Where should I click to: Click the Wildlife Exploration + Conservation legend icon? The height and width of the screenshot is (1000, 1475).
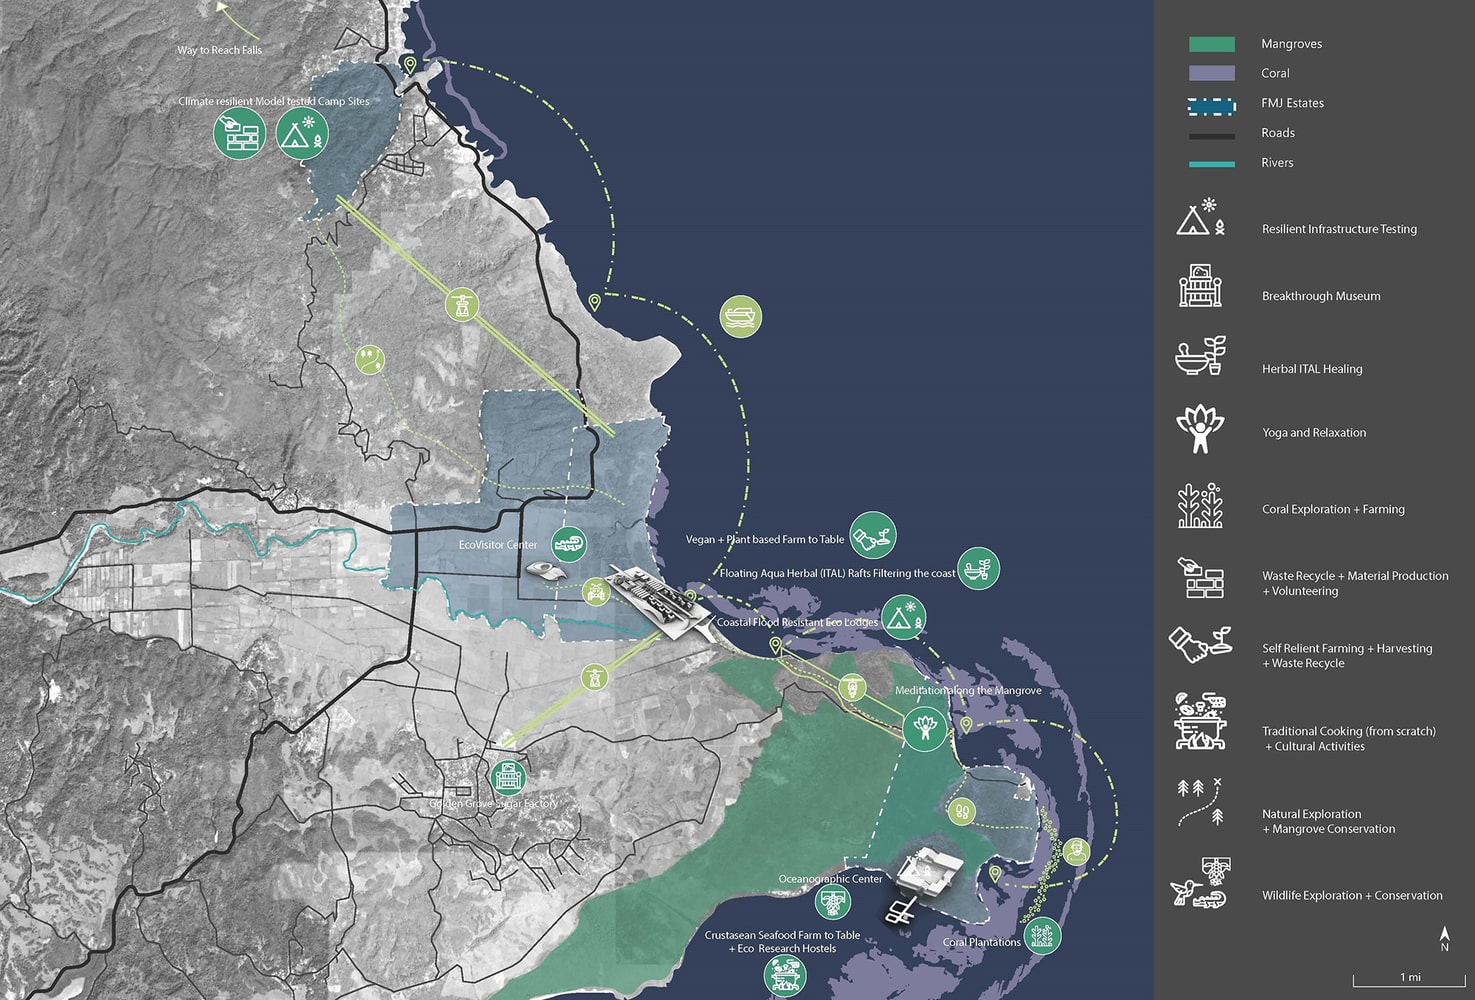click(1200, 884)
